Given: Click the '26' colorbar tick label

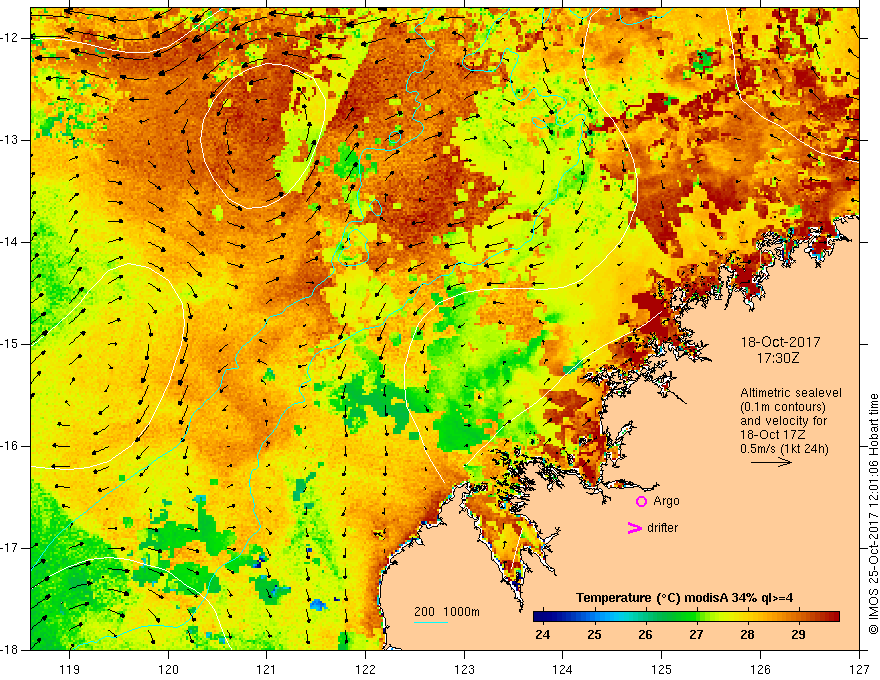Looking at the screenshot, I should [645, 635].
